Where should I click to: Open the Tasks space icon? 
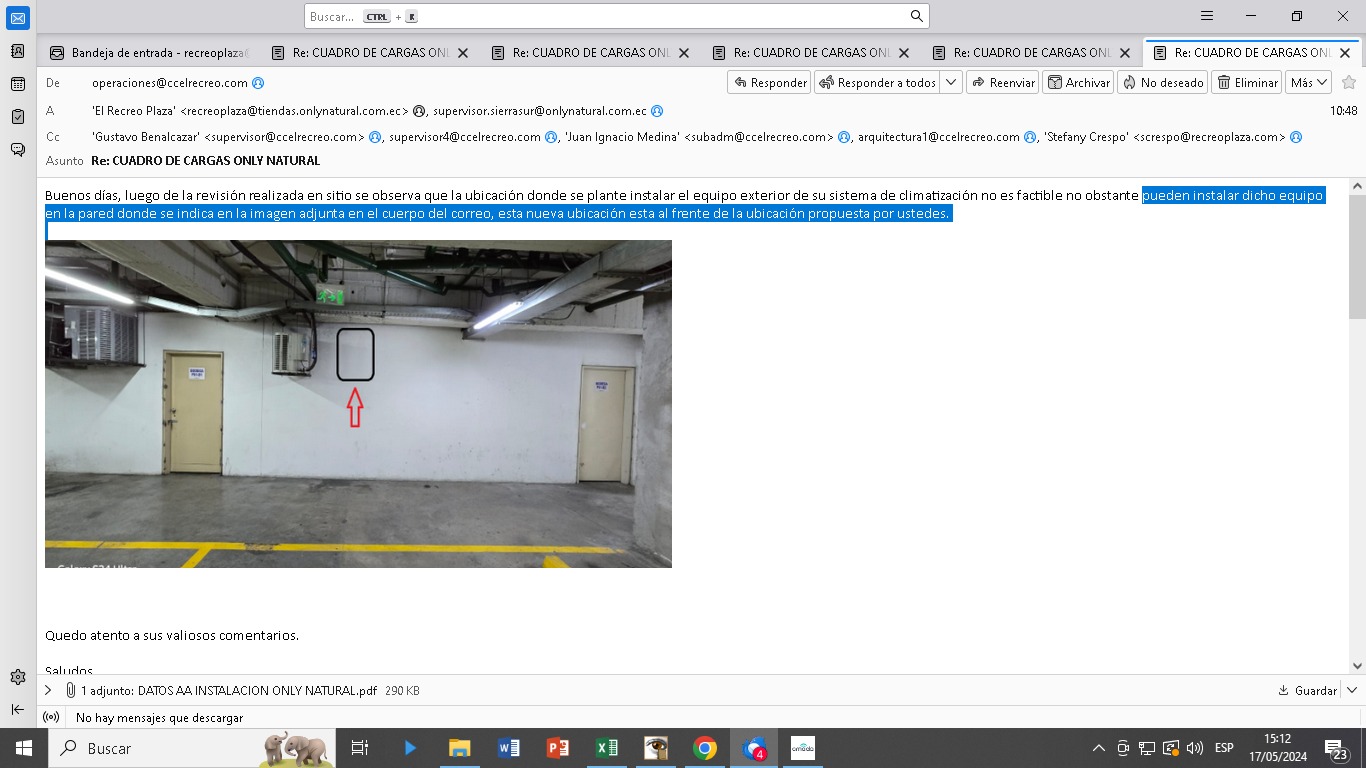point(17,117)
